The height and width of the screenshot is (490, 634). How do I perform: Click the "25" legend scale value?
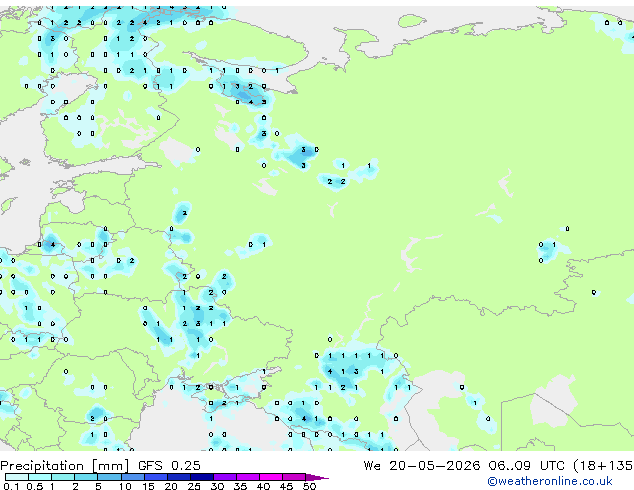(194, 486)
